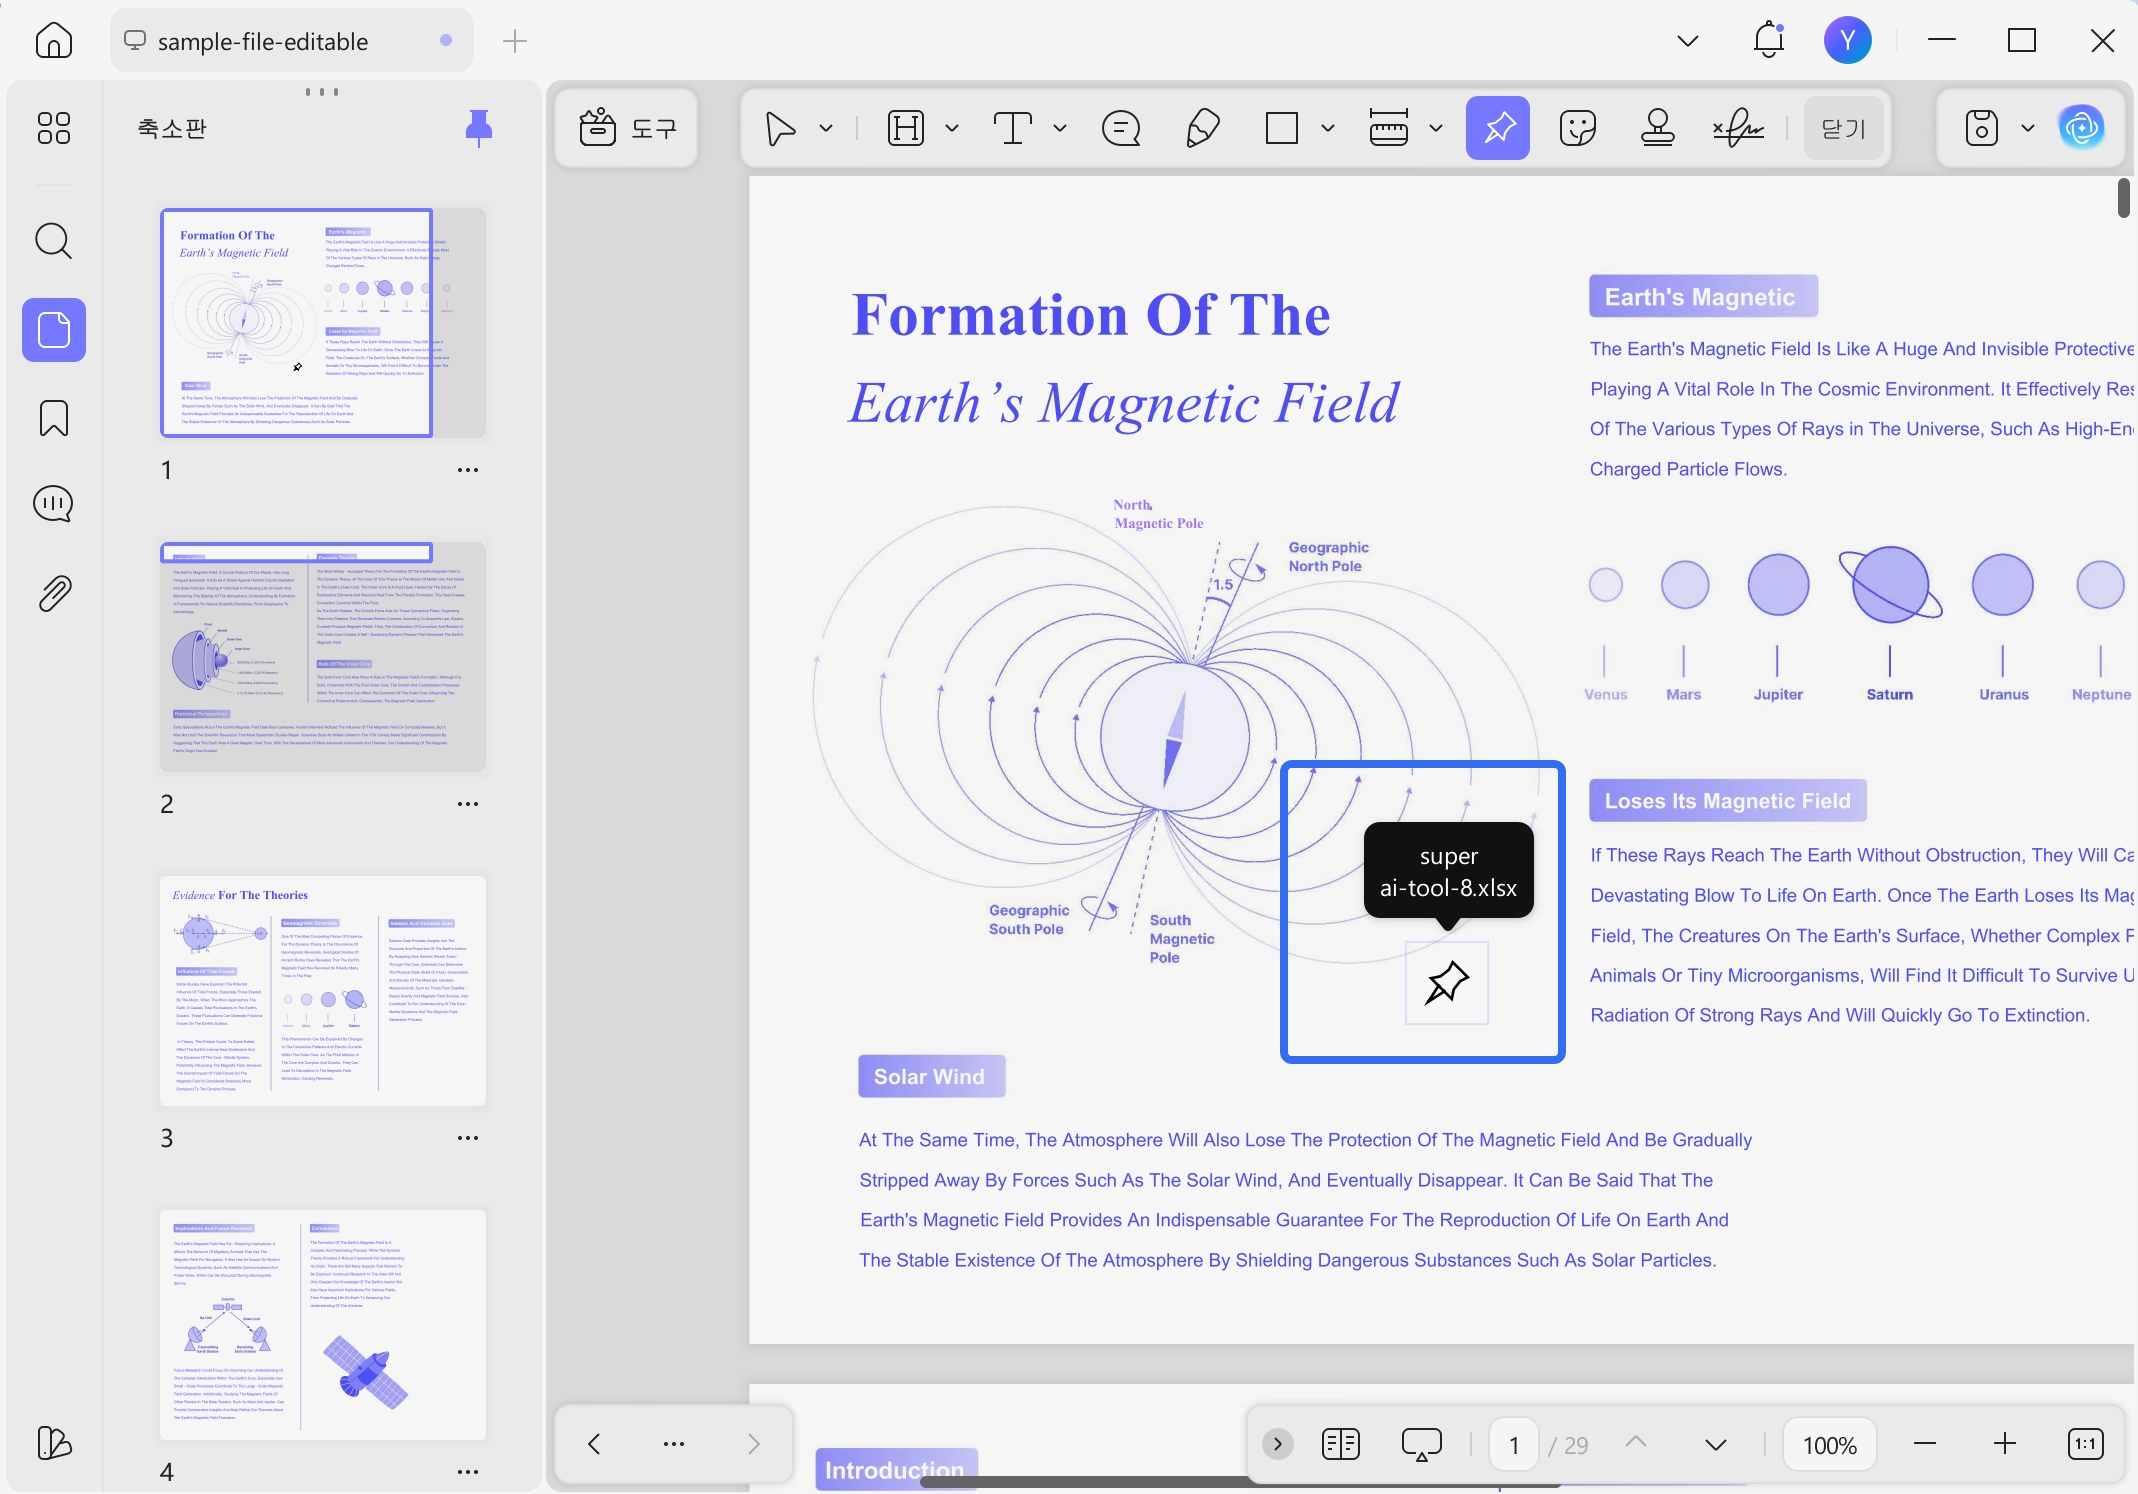The height and width of the screenshot is (1494, 2138).
Task: Toggle the pin on thumbnail panel
Action: pos(479,127)
